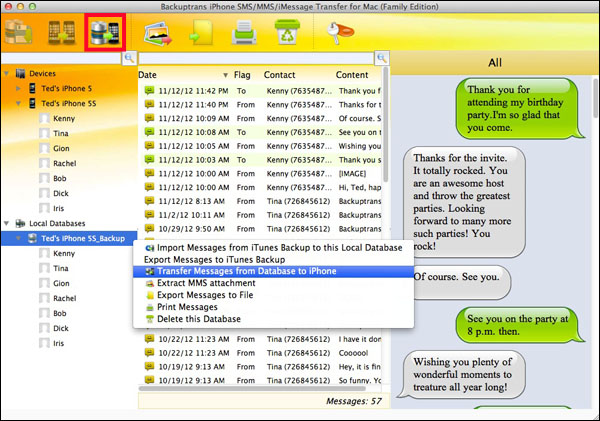Collapse Ted's iPhone 5S node
Viewport: 600px width, 421px height.
18,103
